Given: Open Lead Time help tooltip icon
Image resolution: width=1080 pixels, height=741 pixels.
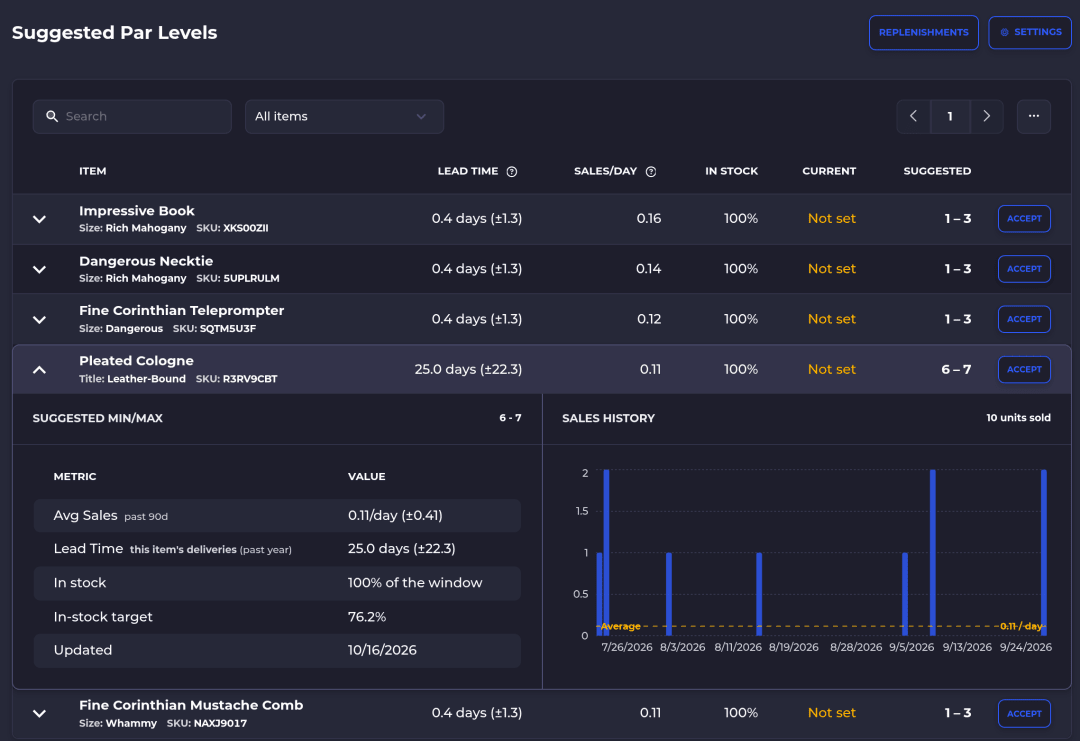Looking at the screenshot, I should [512, 171].
